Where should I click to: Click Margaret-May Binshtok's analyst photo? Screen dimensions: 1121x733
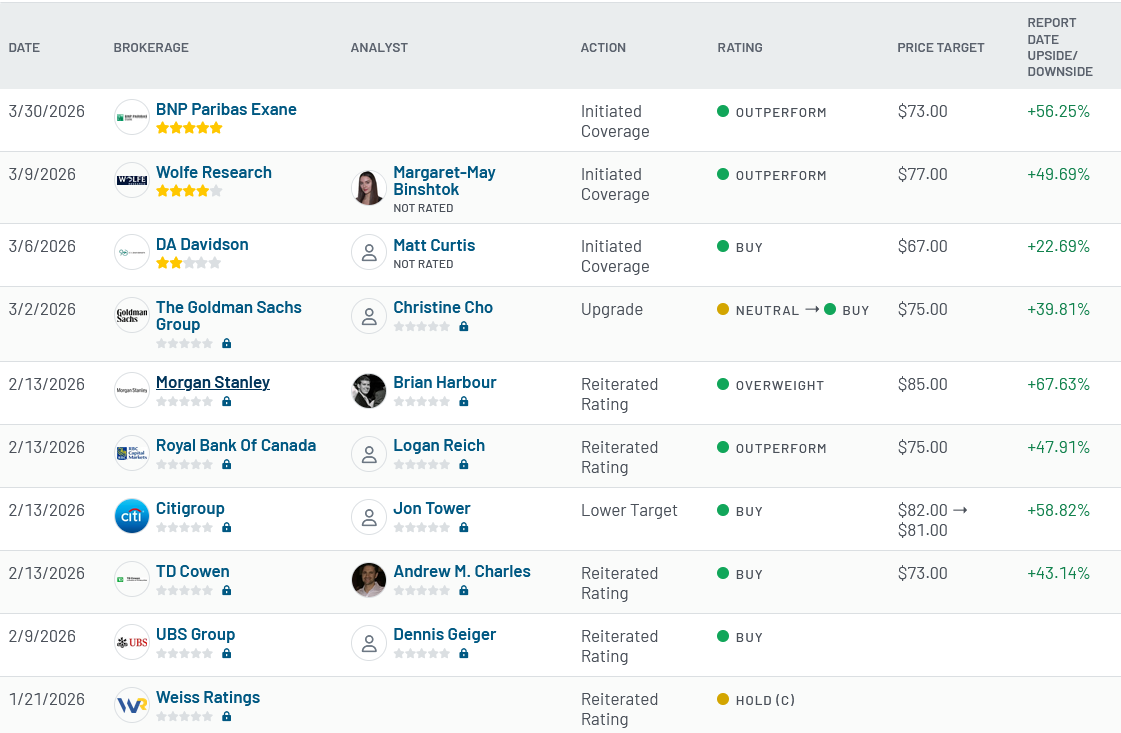click(x=369, y=187)
